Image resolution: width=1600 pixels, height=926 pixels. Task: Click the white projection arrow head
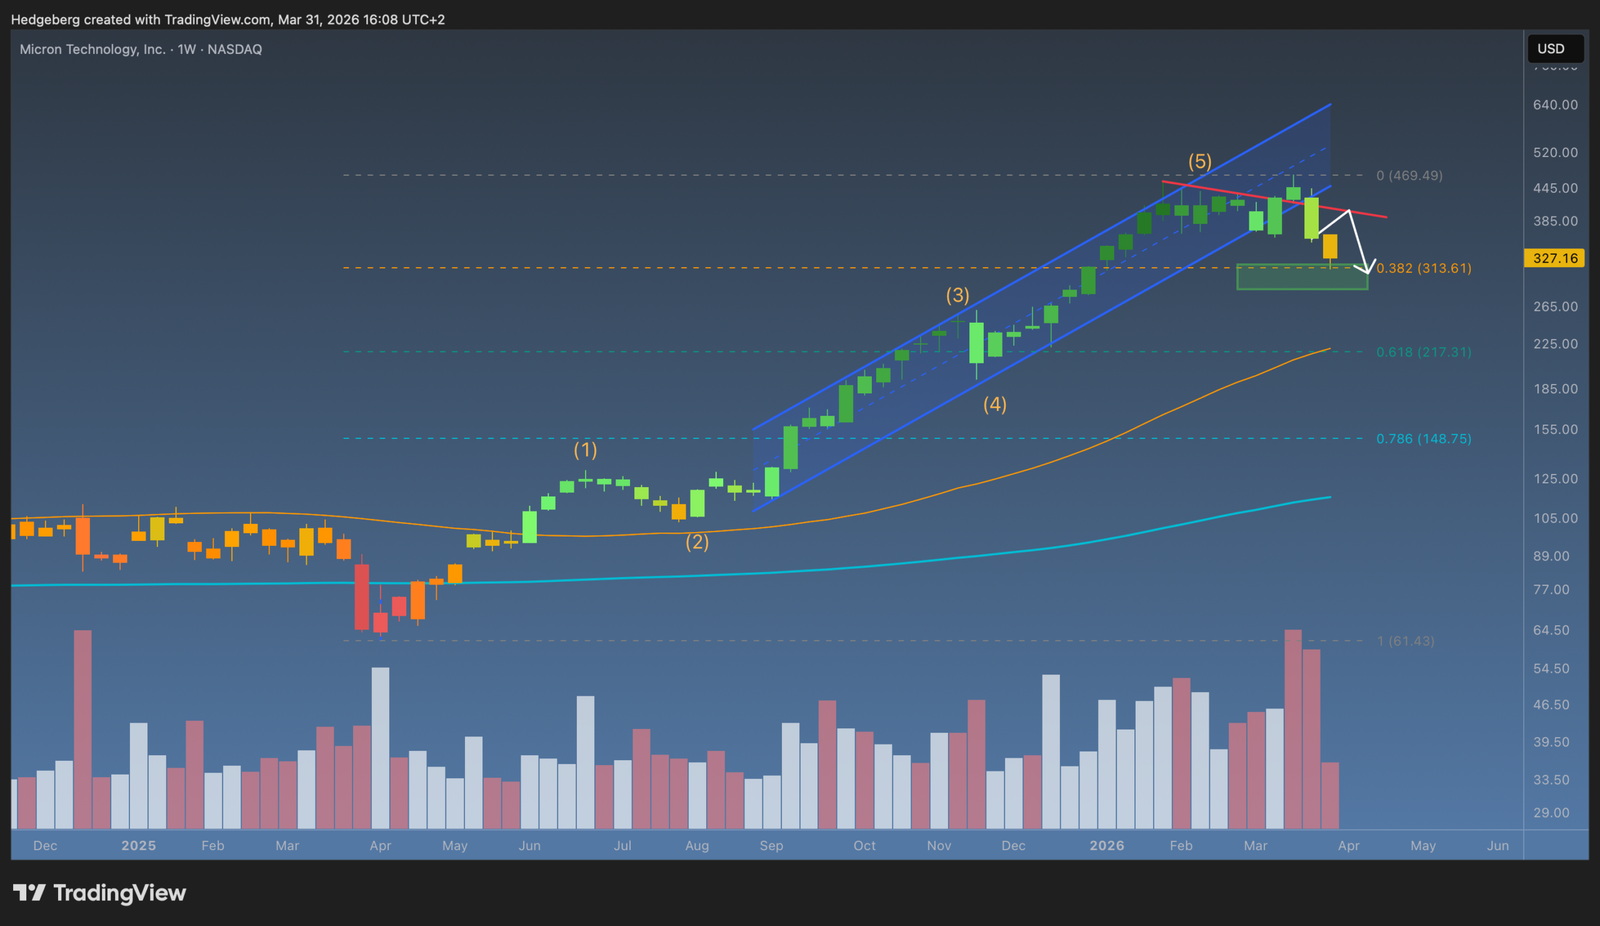[1366, 268]
